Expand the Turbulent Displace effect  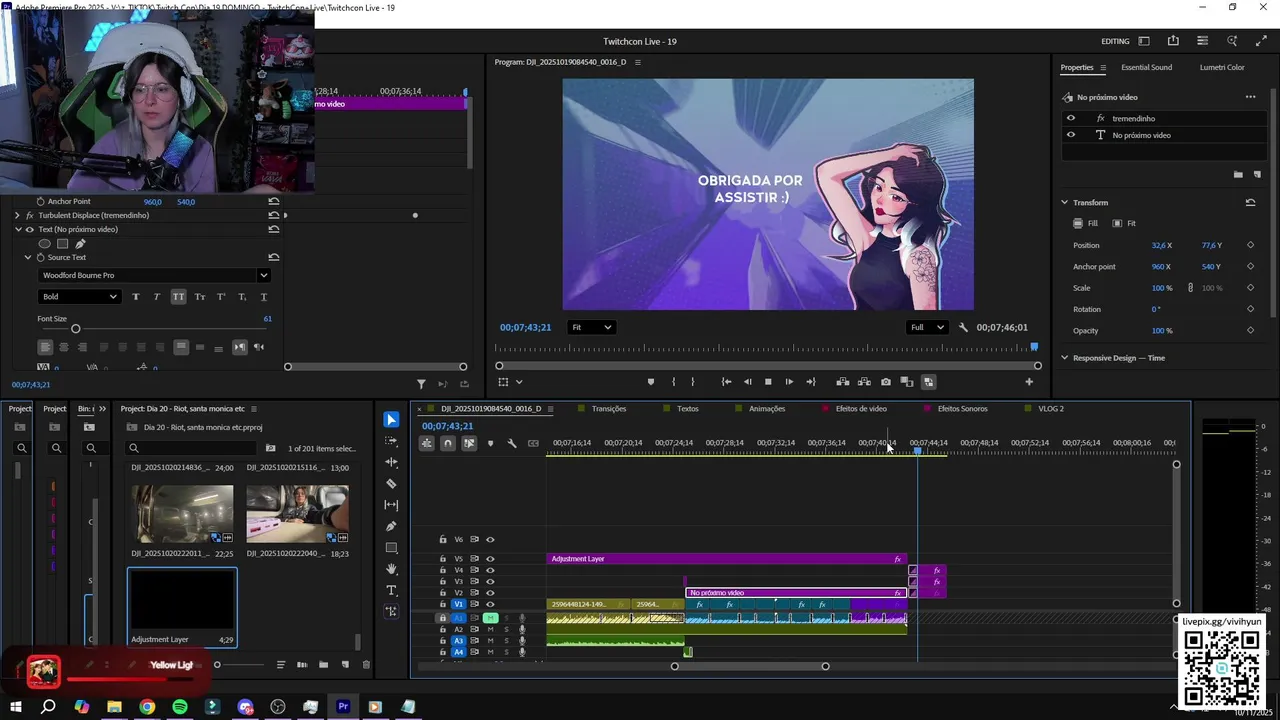pos(17,215)
